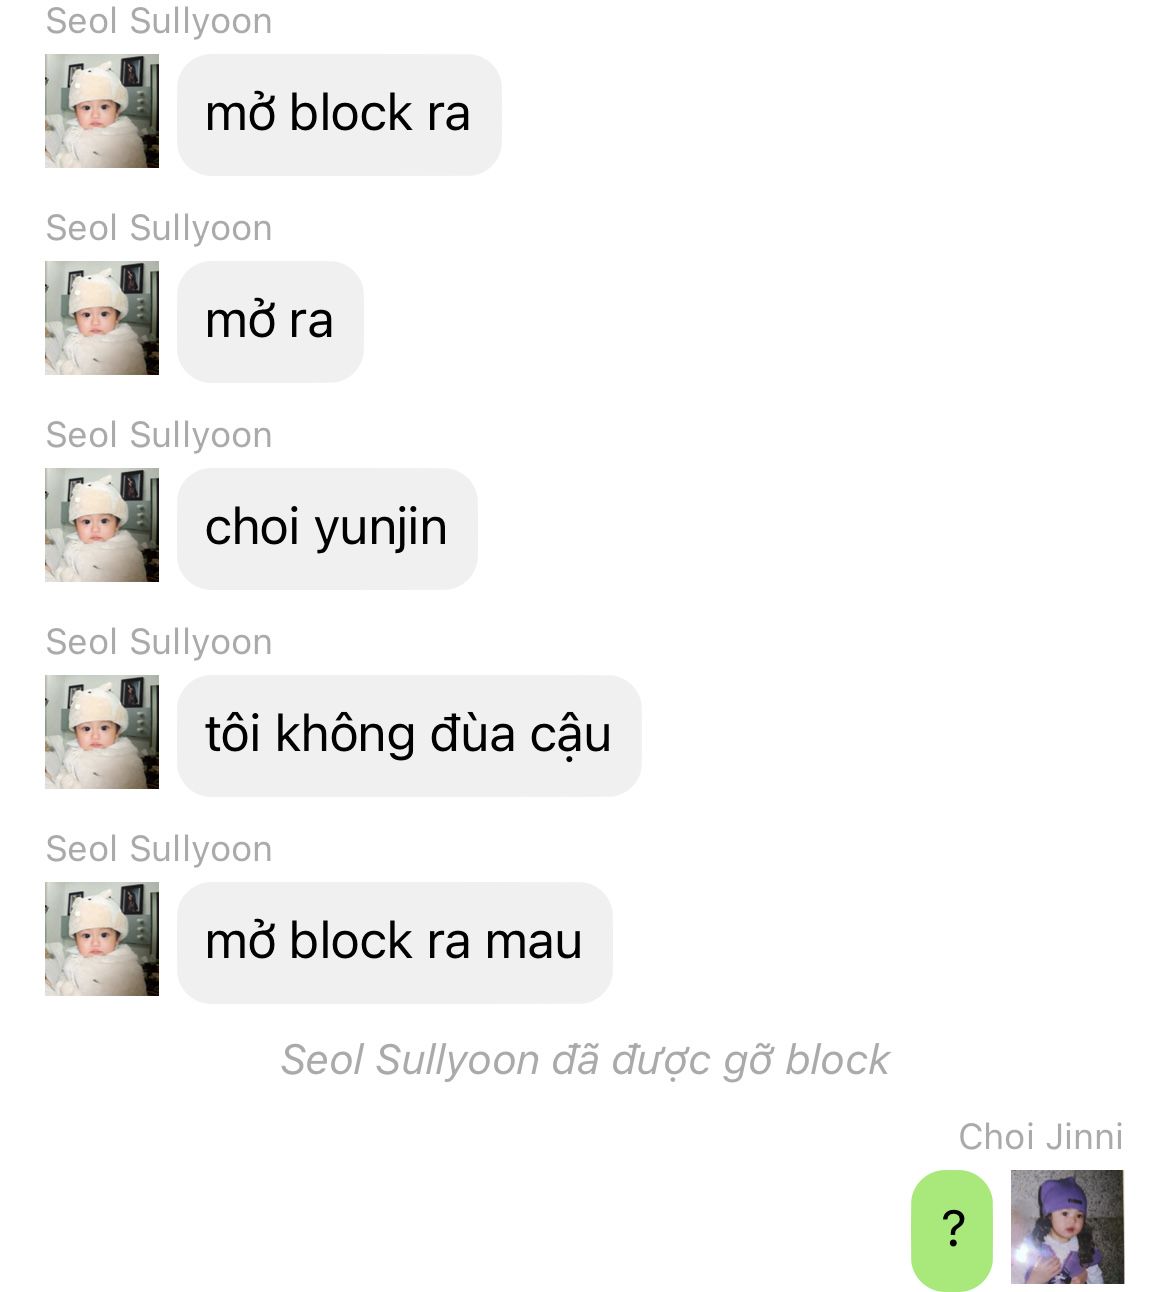Click Seol Sullyoon name above 'mở block ra mau'

pos(159,849)
